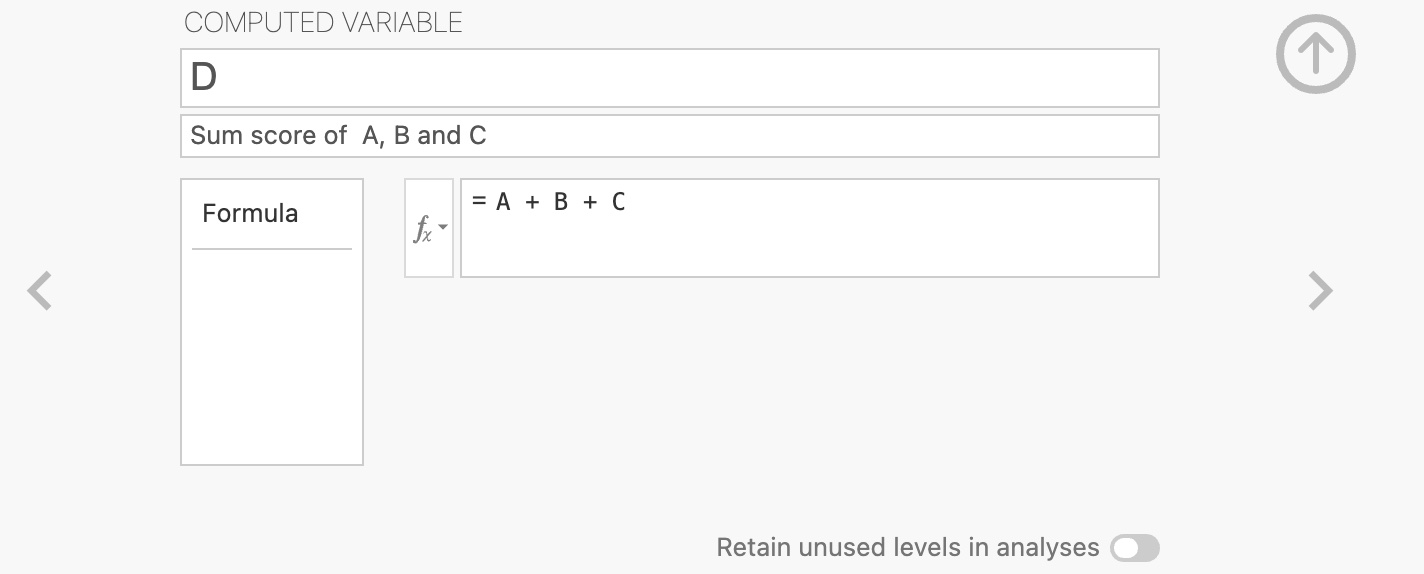Click the 'Retain unused levels in analyses' label
The height and width of the screenshot is (574, 1424).
click(907, 548)
